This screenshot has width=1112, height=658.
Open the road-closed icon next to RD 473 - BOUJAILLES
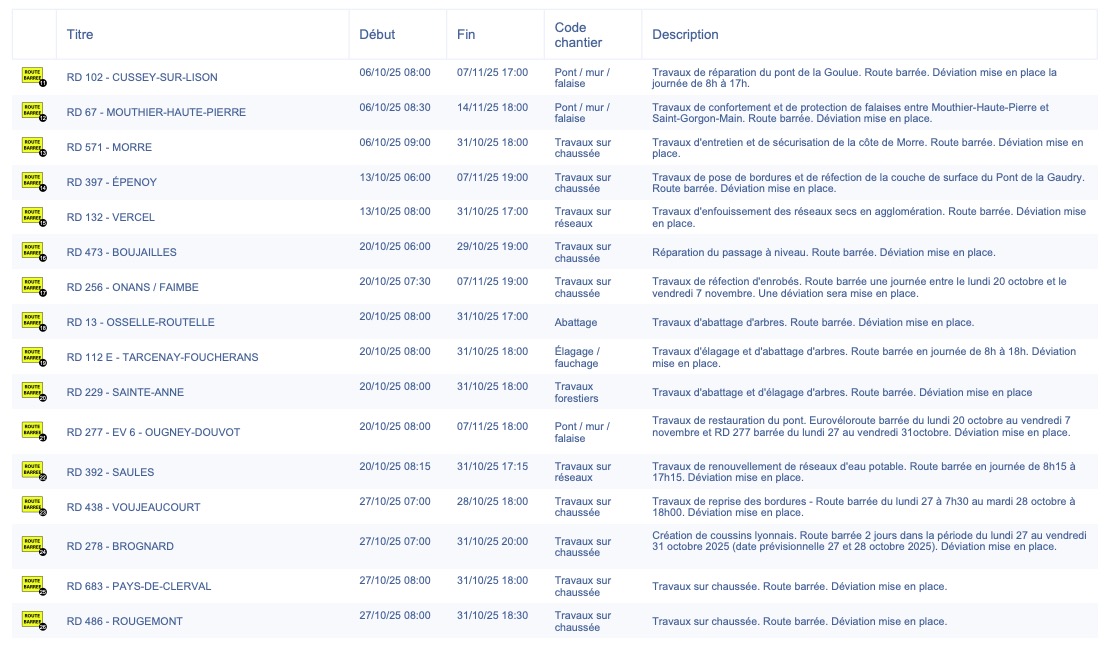(33, 252)
